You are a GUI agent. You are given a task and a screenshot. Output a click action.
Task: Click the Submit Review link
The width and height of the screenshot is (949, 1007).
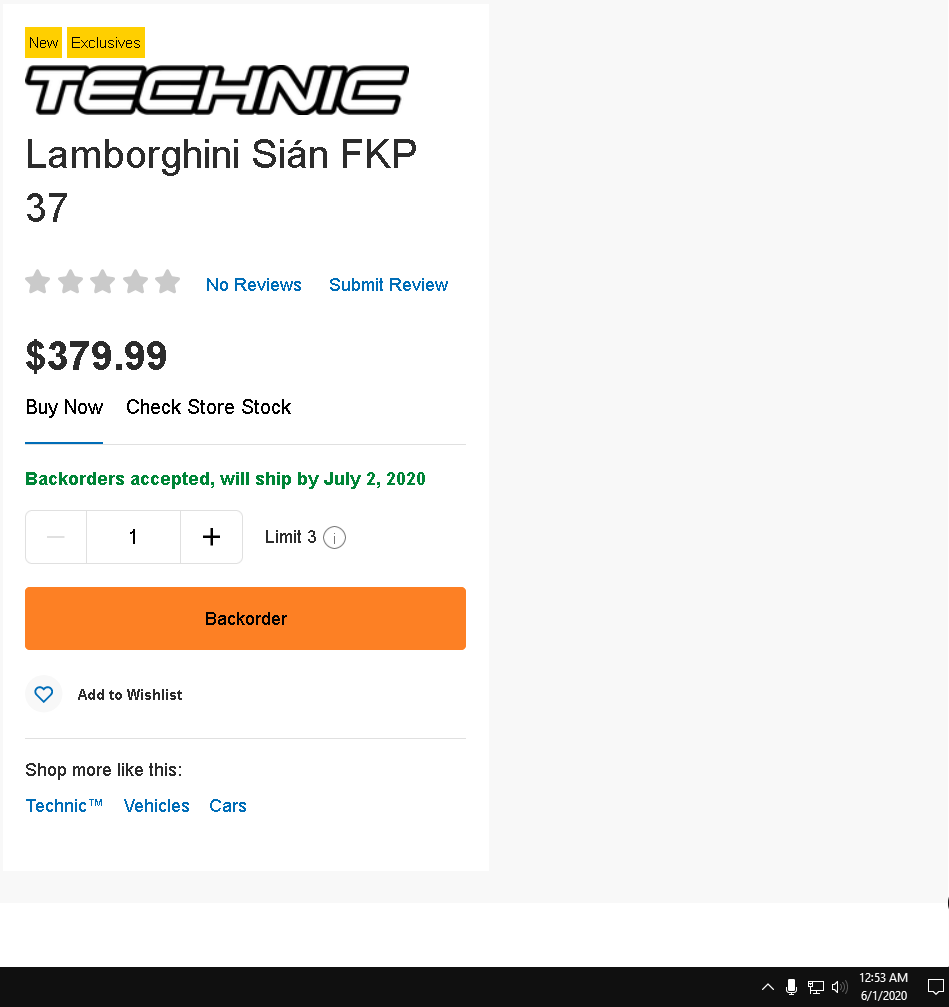388,285
